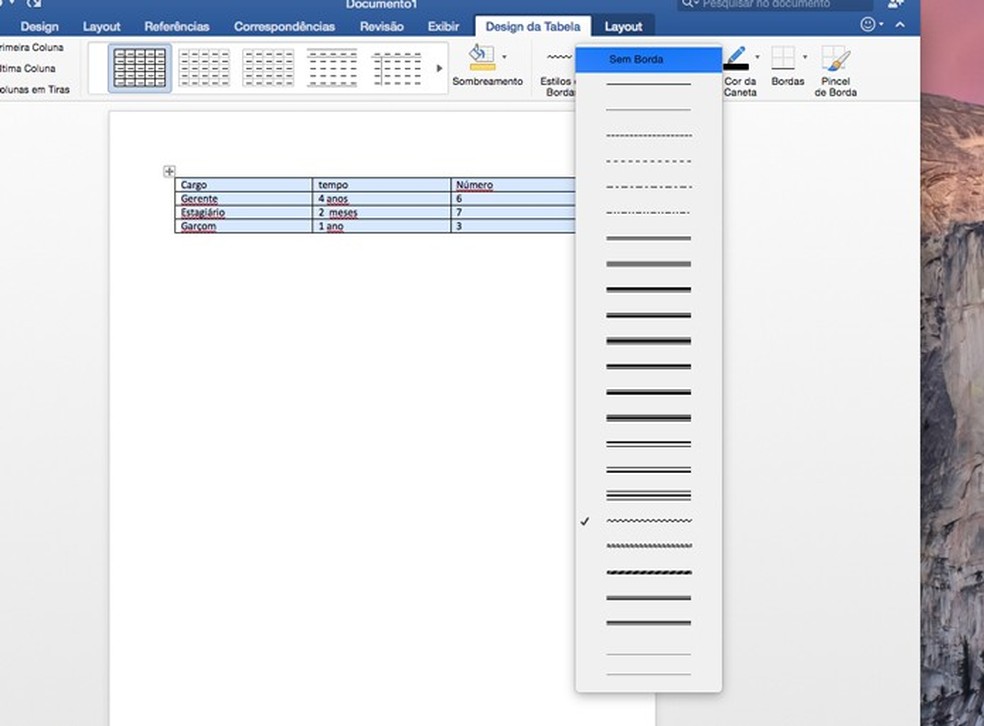Pick the fourth table style thumbnail
Screen dimensions: 984x726
[x=332, y=68]
